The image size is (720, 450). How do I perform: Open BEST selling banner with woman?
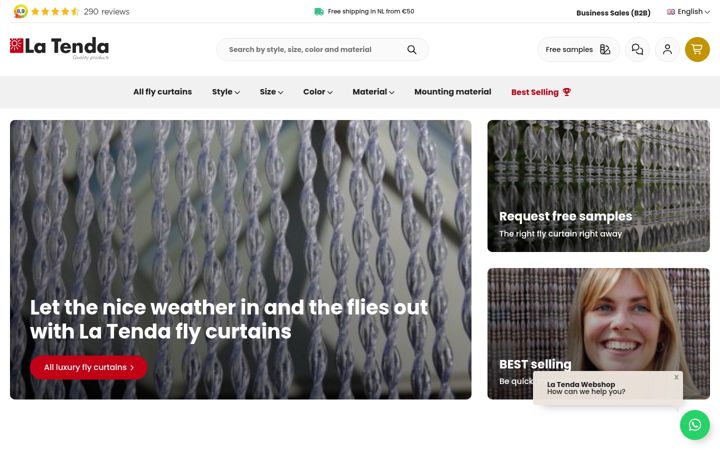[x=598, y=333]
